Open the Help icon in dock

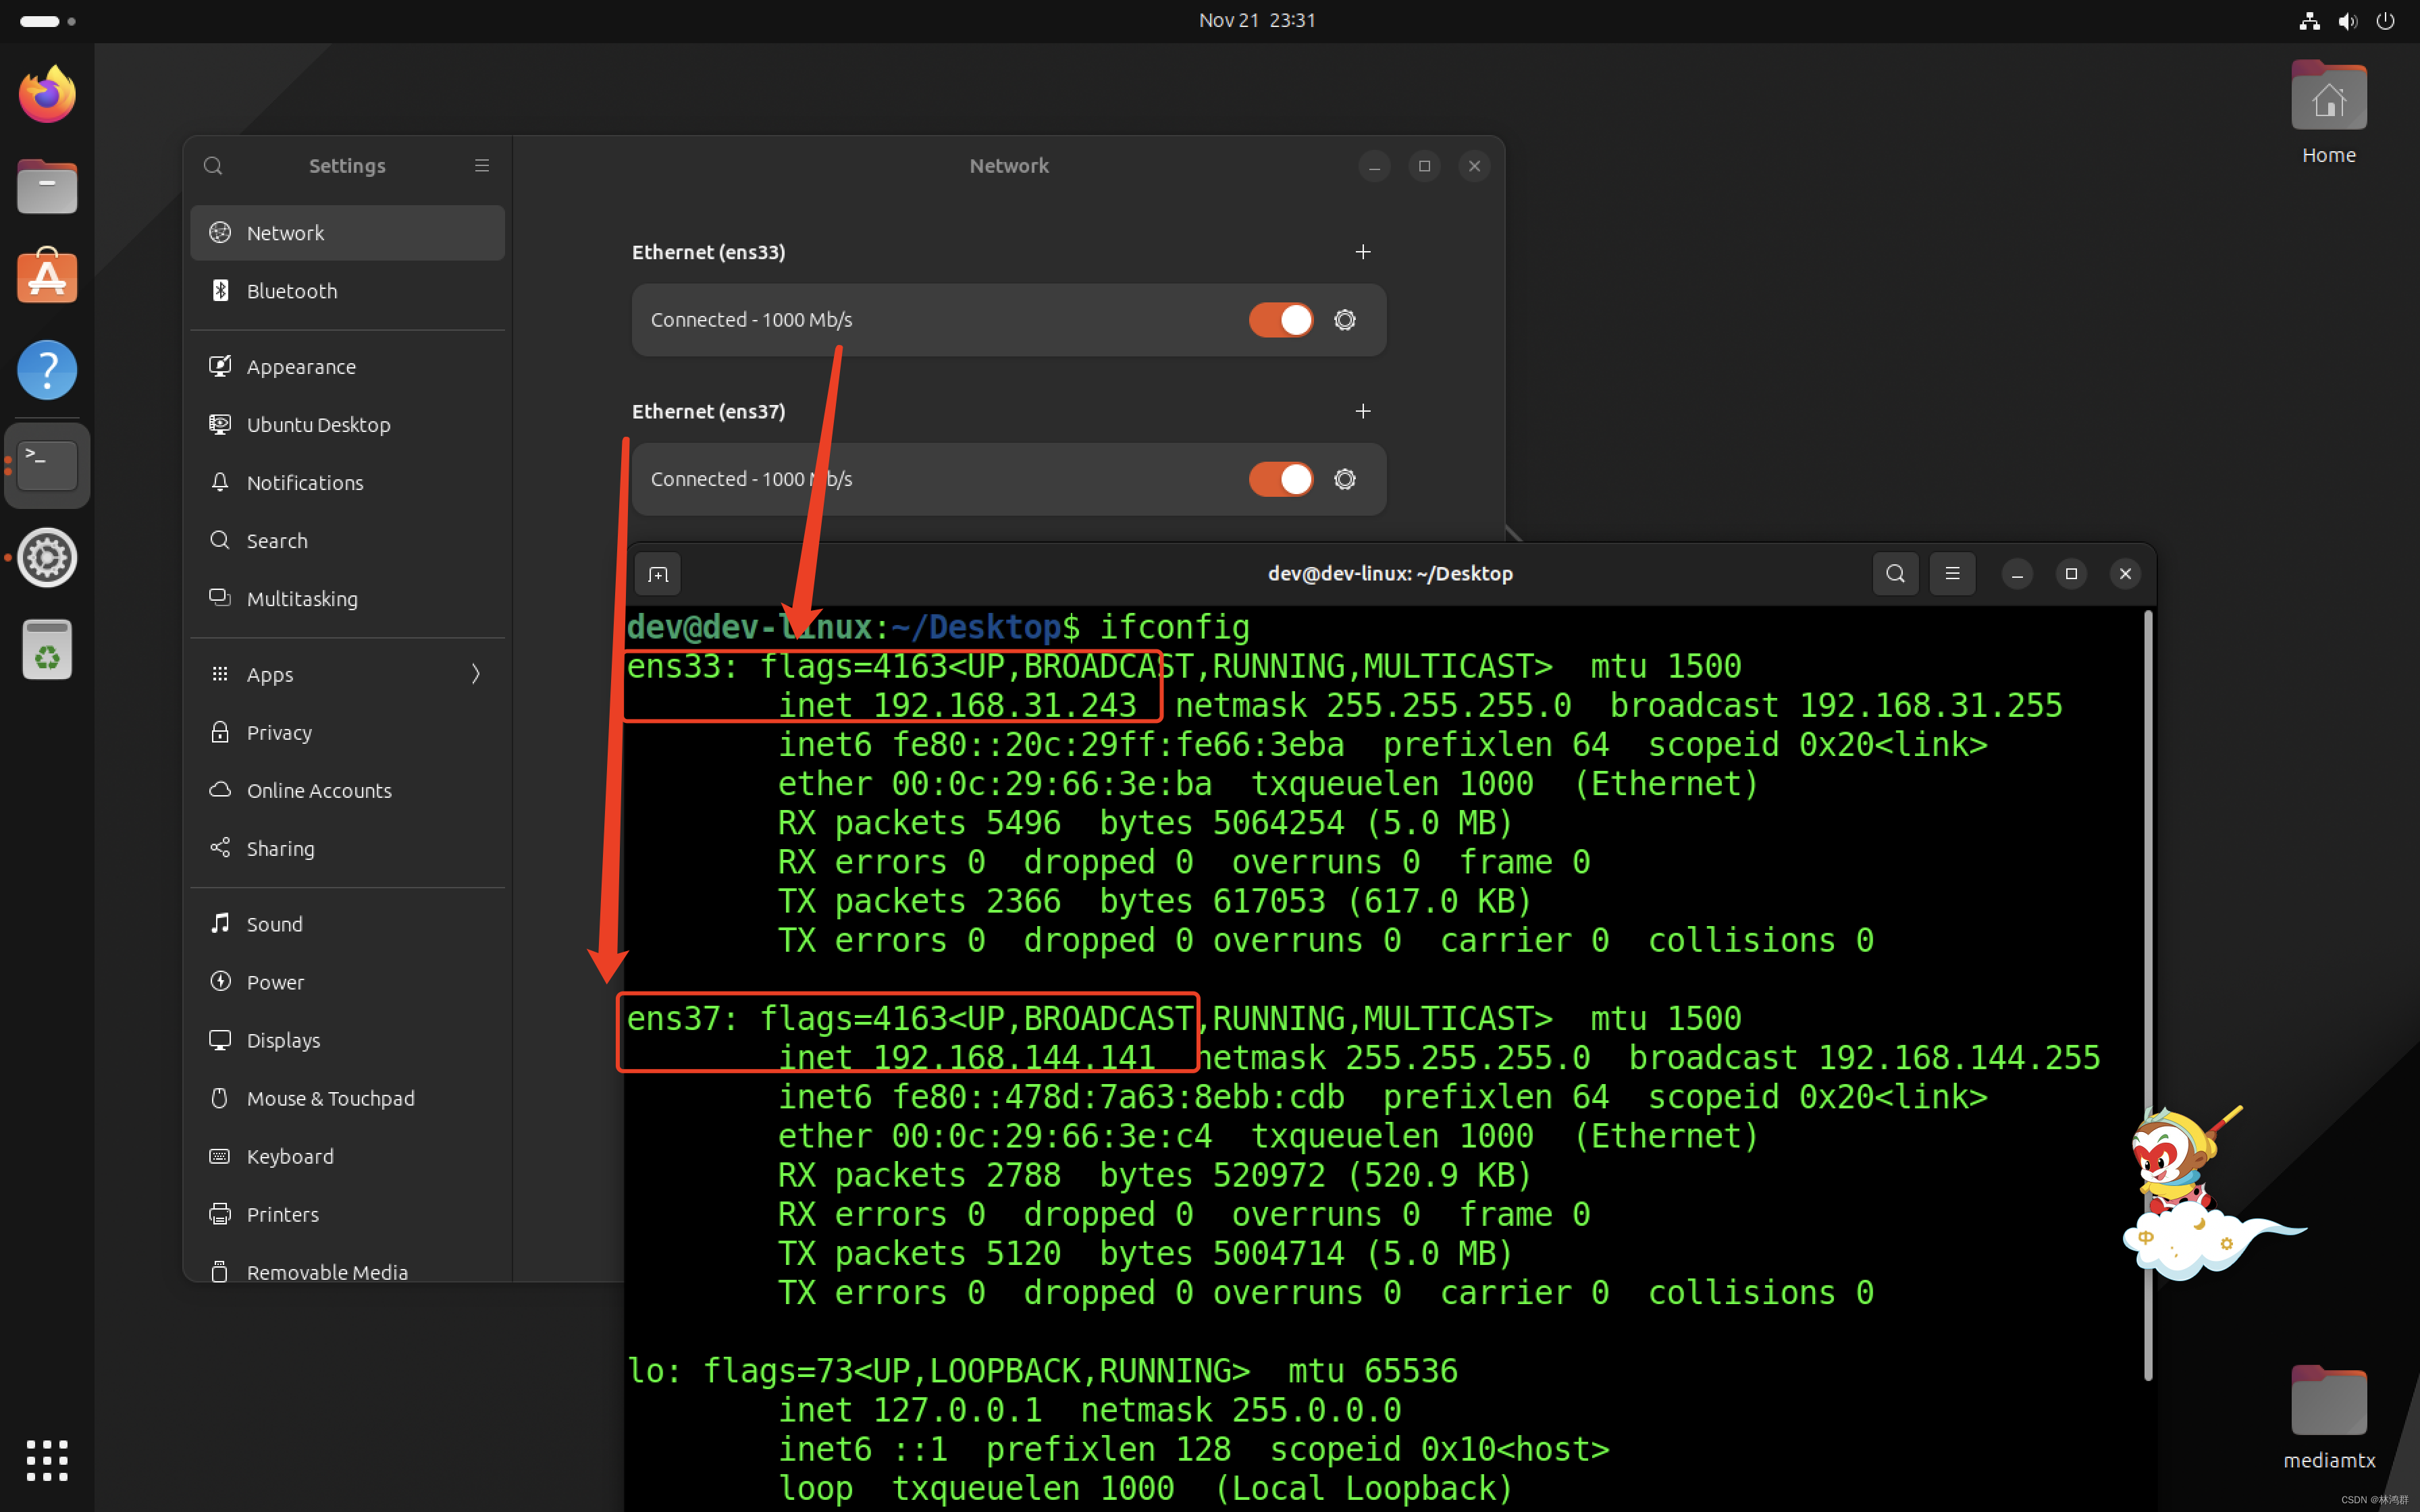pos(47,370)
